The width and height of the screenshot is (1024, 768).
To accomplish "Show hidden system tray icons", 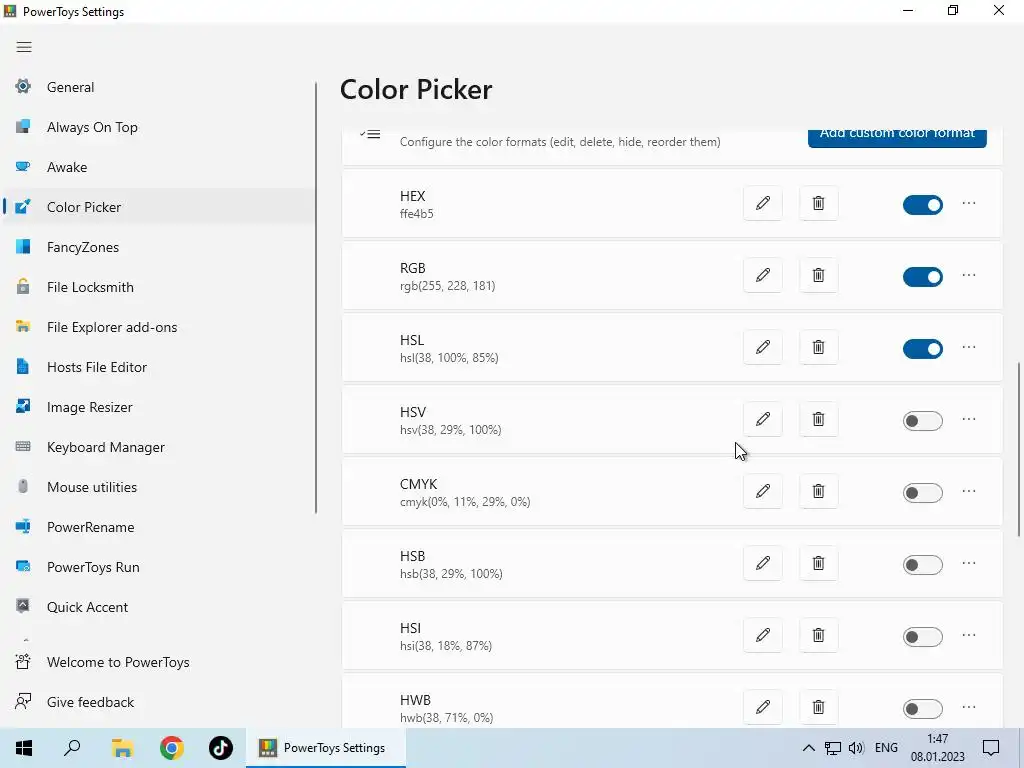I will tap(808, 748).
